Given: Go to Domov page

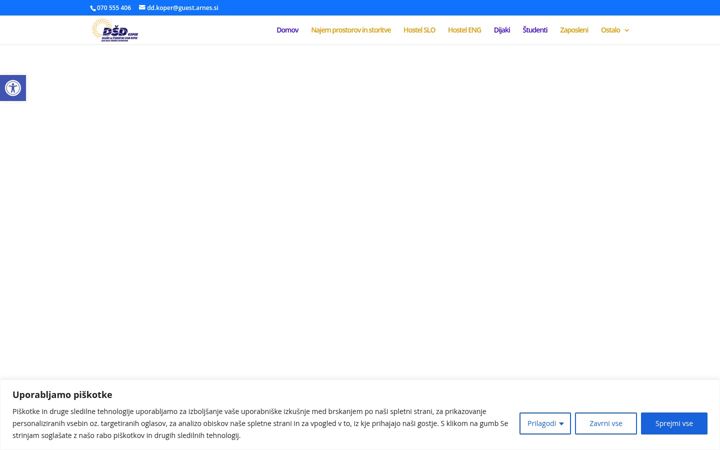Looking at the screenshot, I should tap(287, 30).
